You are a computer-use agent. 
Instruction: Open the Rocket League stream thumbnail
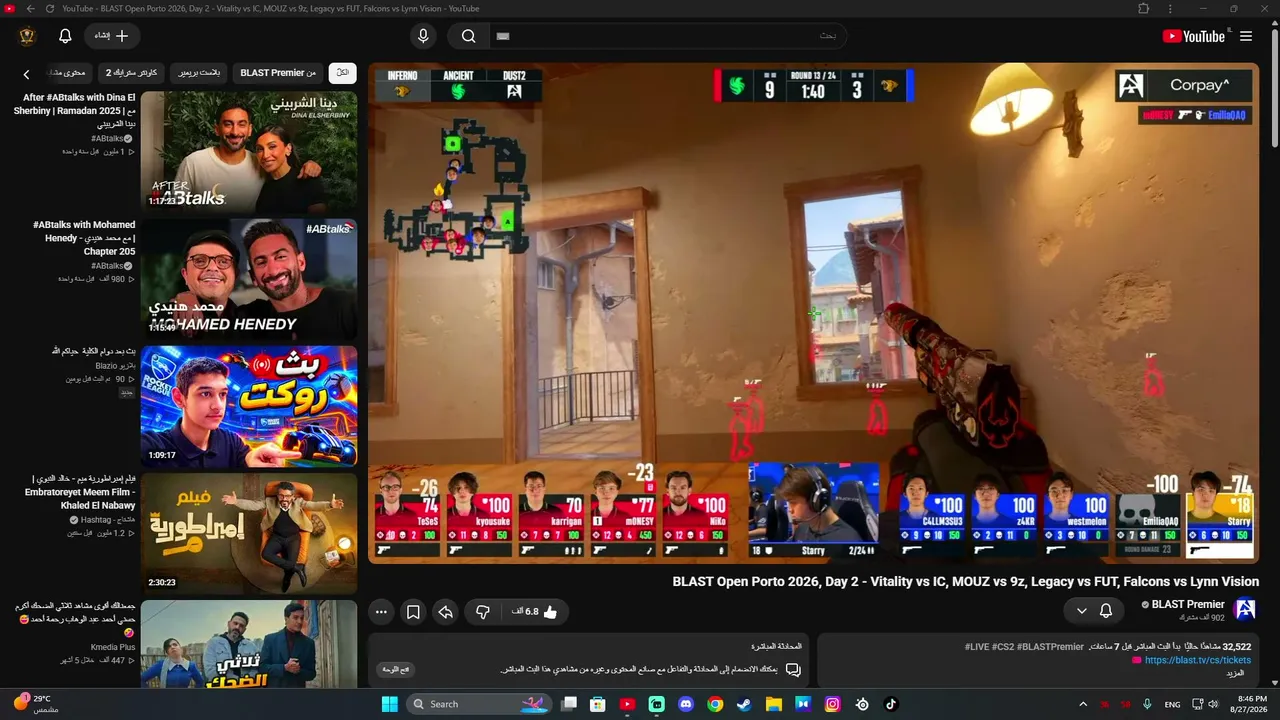[249, 406]
